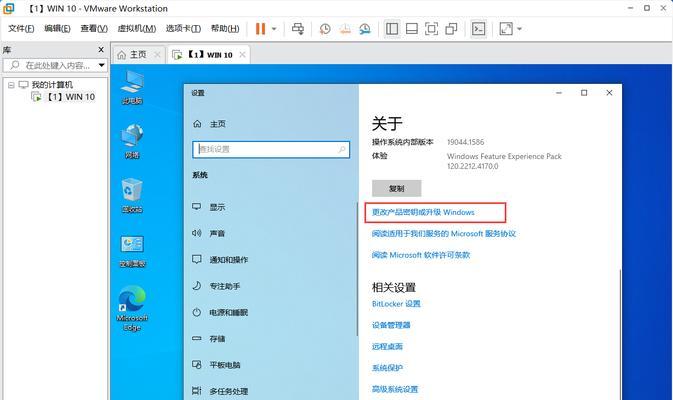Open the 查看(V) menu
The width and height of the screenshot is (673, 400).
pyautogui.click(x=94, y=29)
